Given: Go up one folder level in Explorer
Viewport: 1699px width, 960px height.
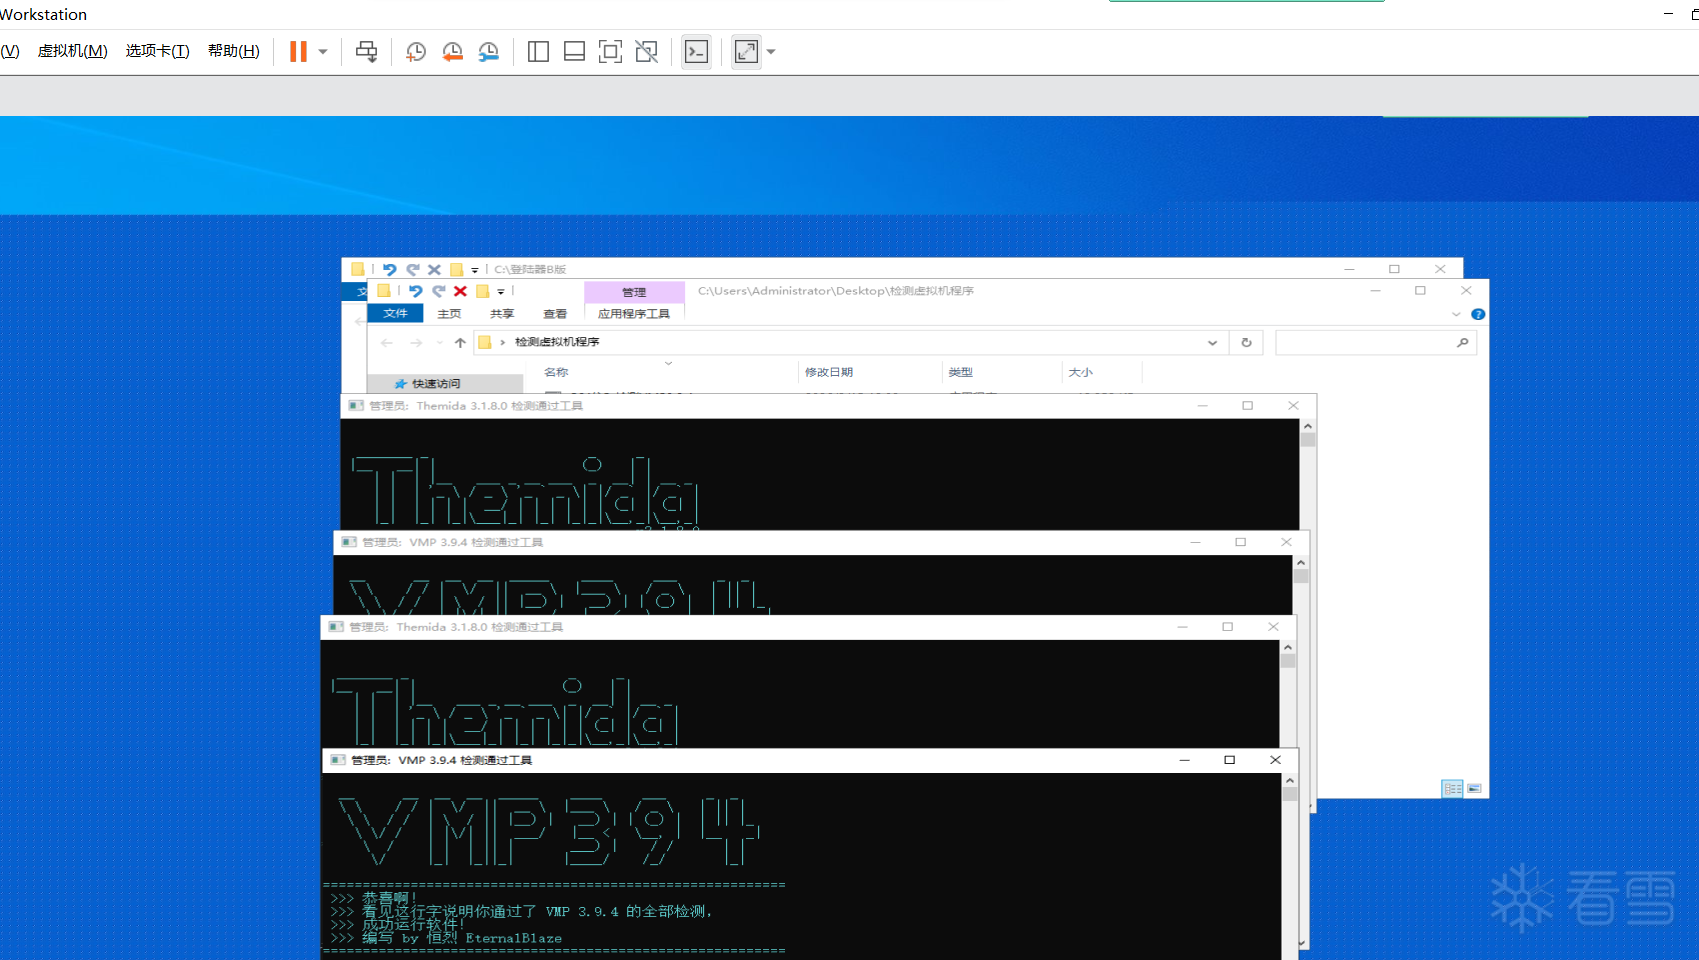Looking at the screenshot, I should point(460,342).
